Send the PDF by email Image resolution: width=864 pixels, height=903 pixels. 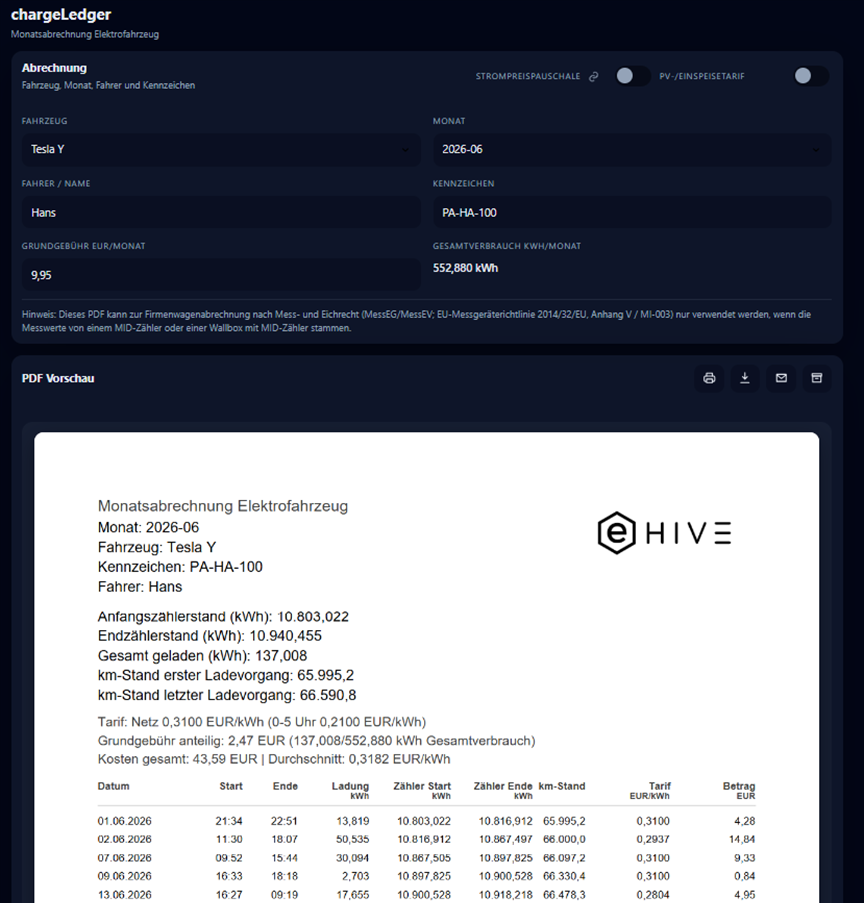click(781, 378)
